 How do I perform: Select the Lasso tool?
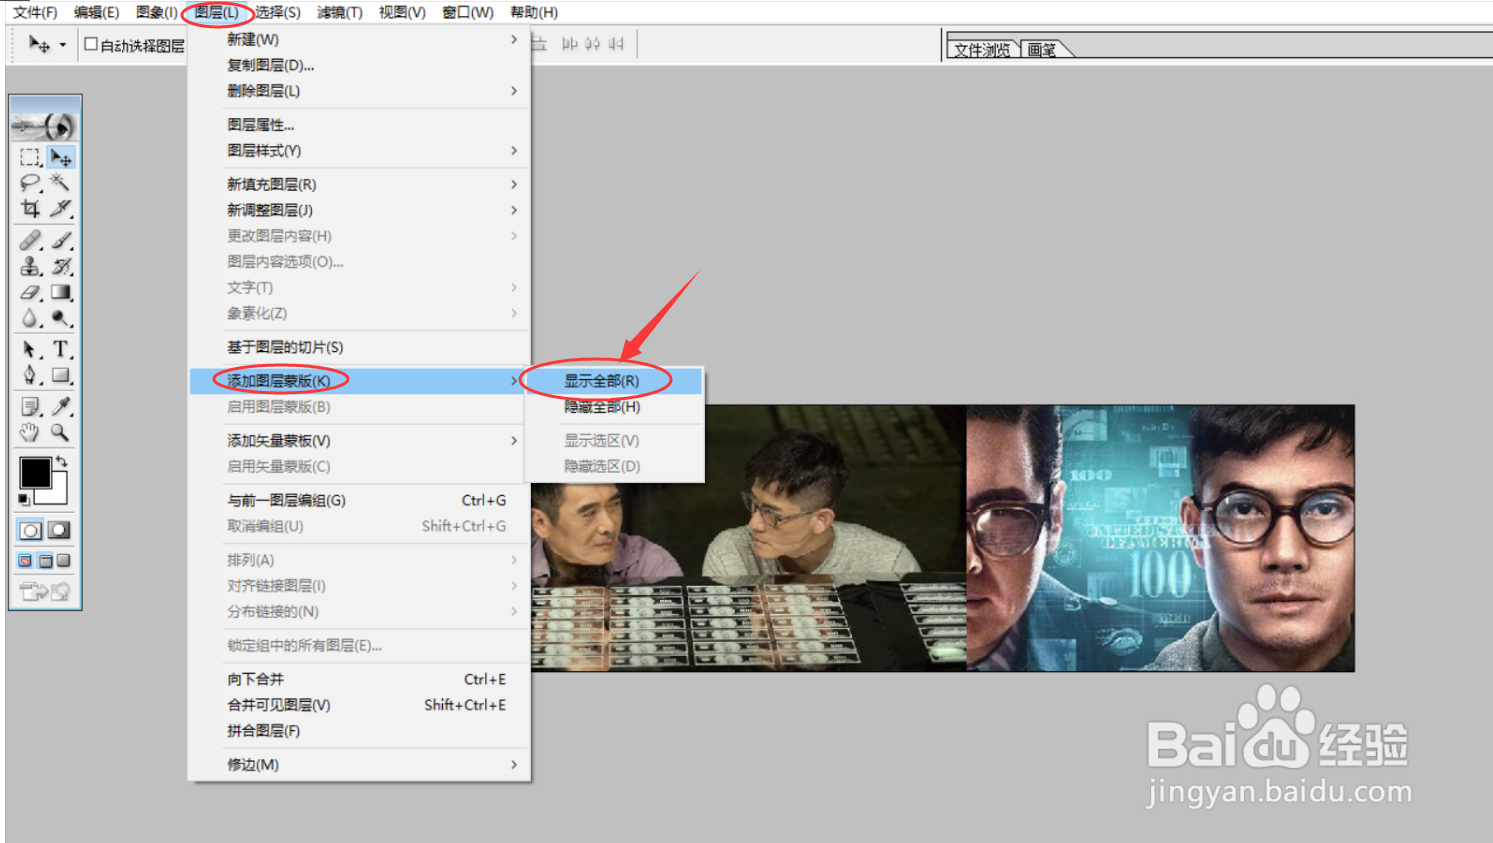[x=30, y=183]
